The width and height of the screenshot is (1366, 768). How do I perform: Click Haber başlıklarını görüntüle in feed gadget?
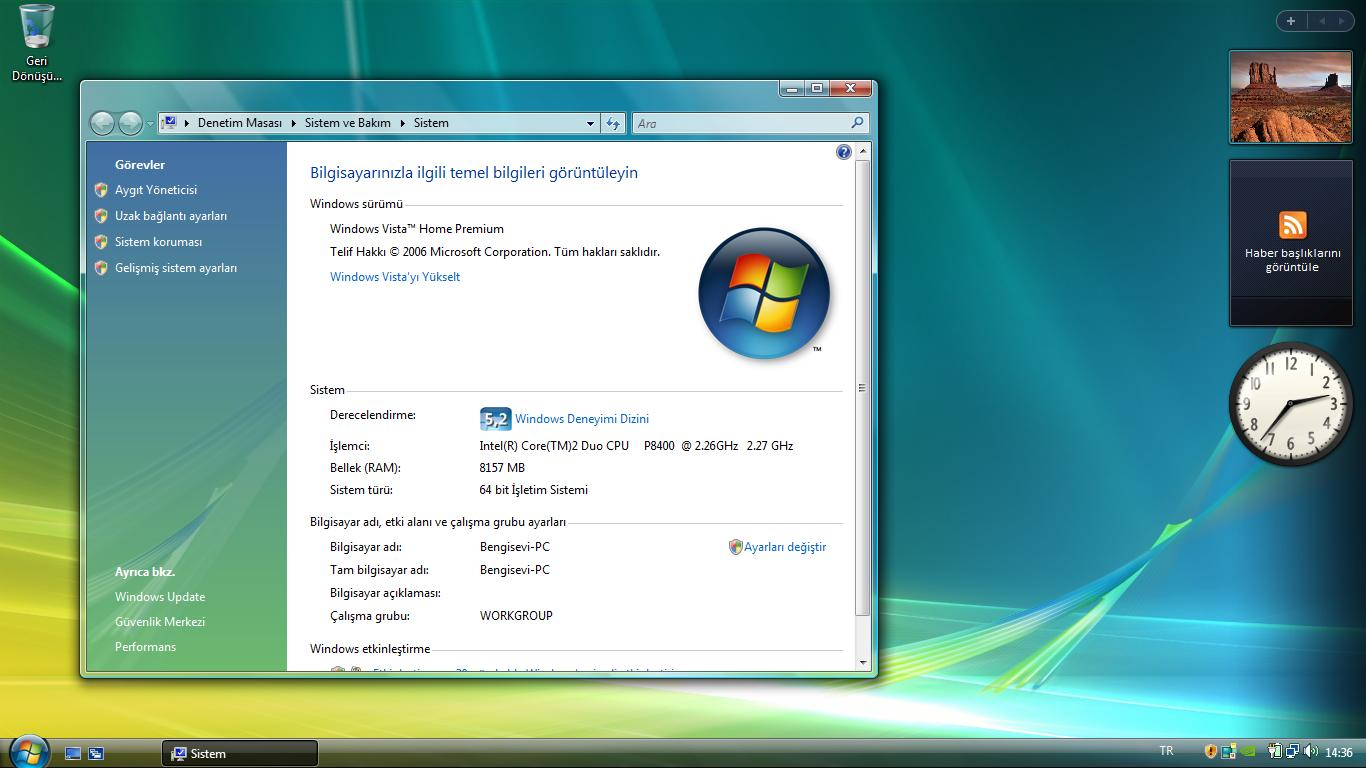click(1293, 260)
